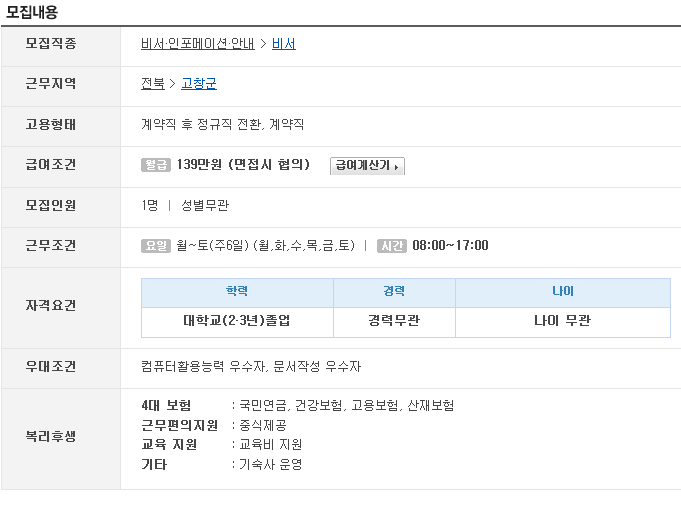Image resolution: width=681 pixels, height=506 pixels.
Task: Open the 고창군 district link
Action: (x=199, y=83)
